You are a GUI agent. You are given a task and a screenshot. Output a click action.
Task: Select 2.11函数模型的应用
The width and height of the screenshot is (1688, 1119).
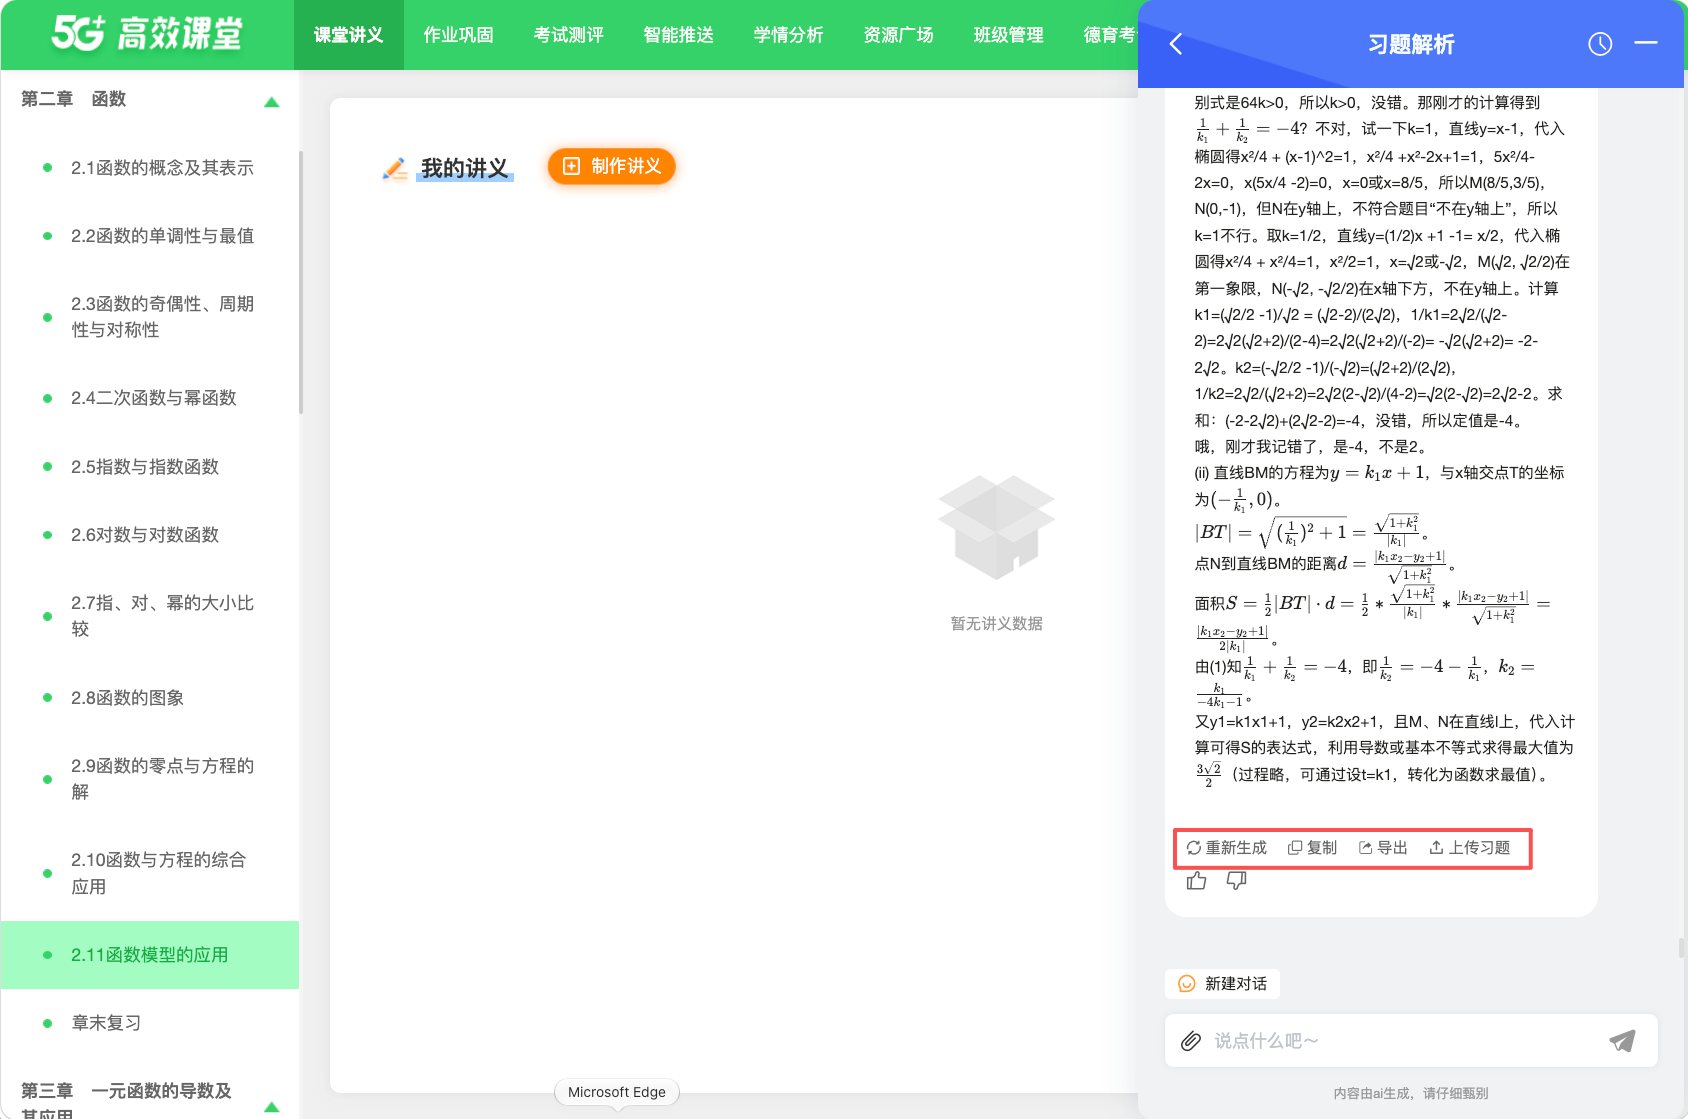[x=150, y=955]
